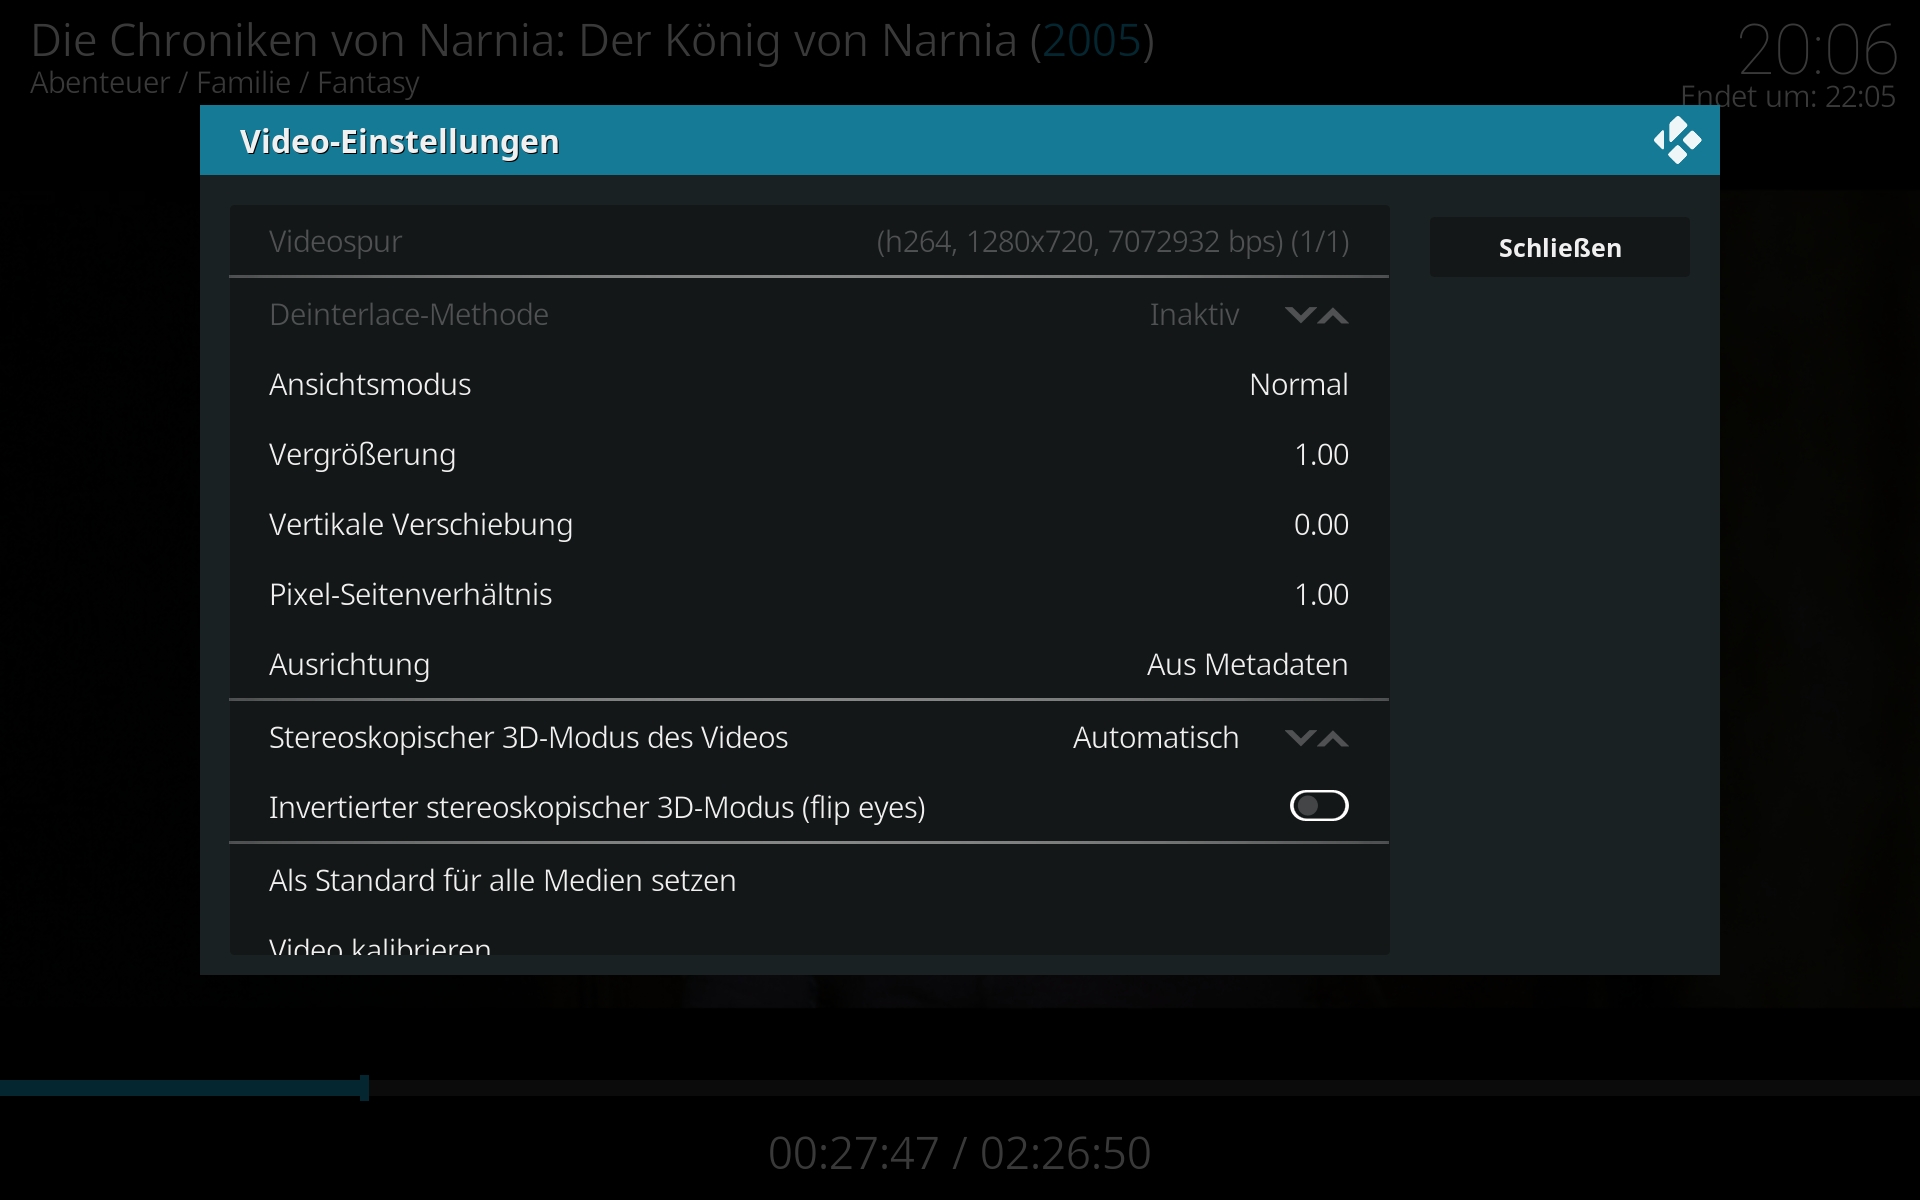Click the genre line Abenteuer / Familie / Fantasy
This screenshot has width=1920, height=1200.
click(225, 83)
